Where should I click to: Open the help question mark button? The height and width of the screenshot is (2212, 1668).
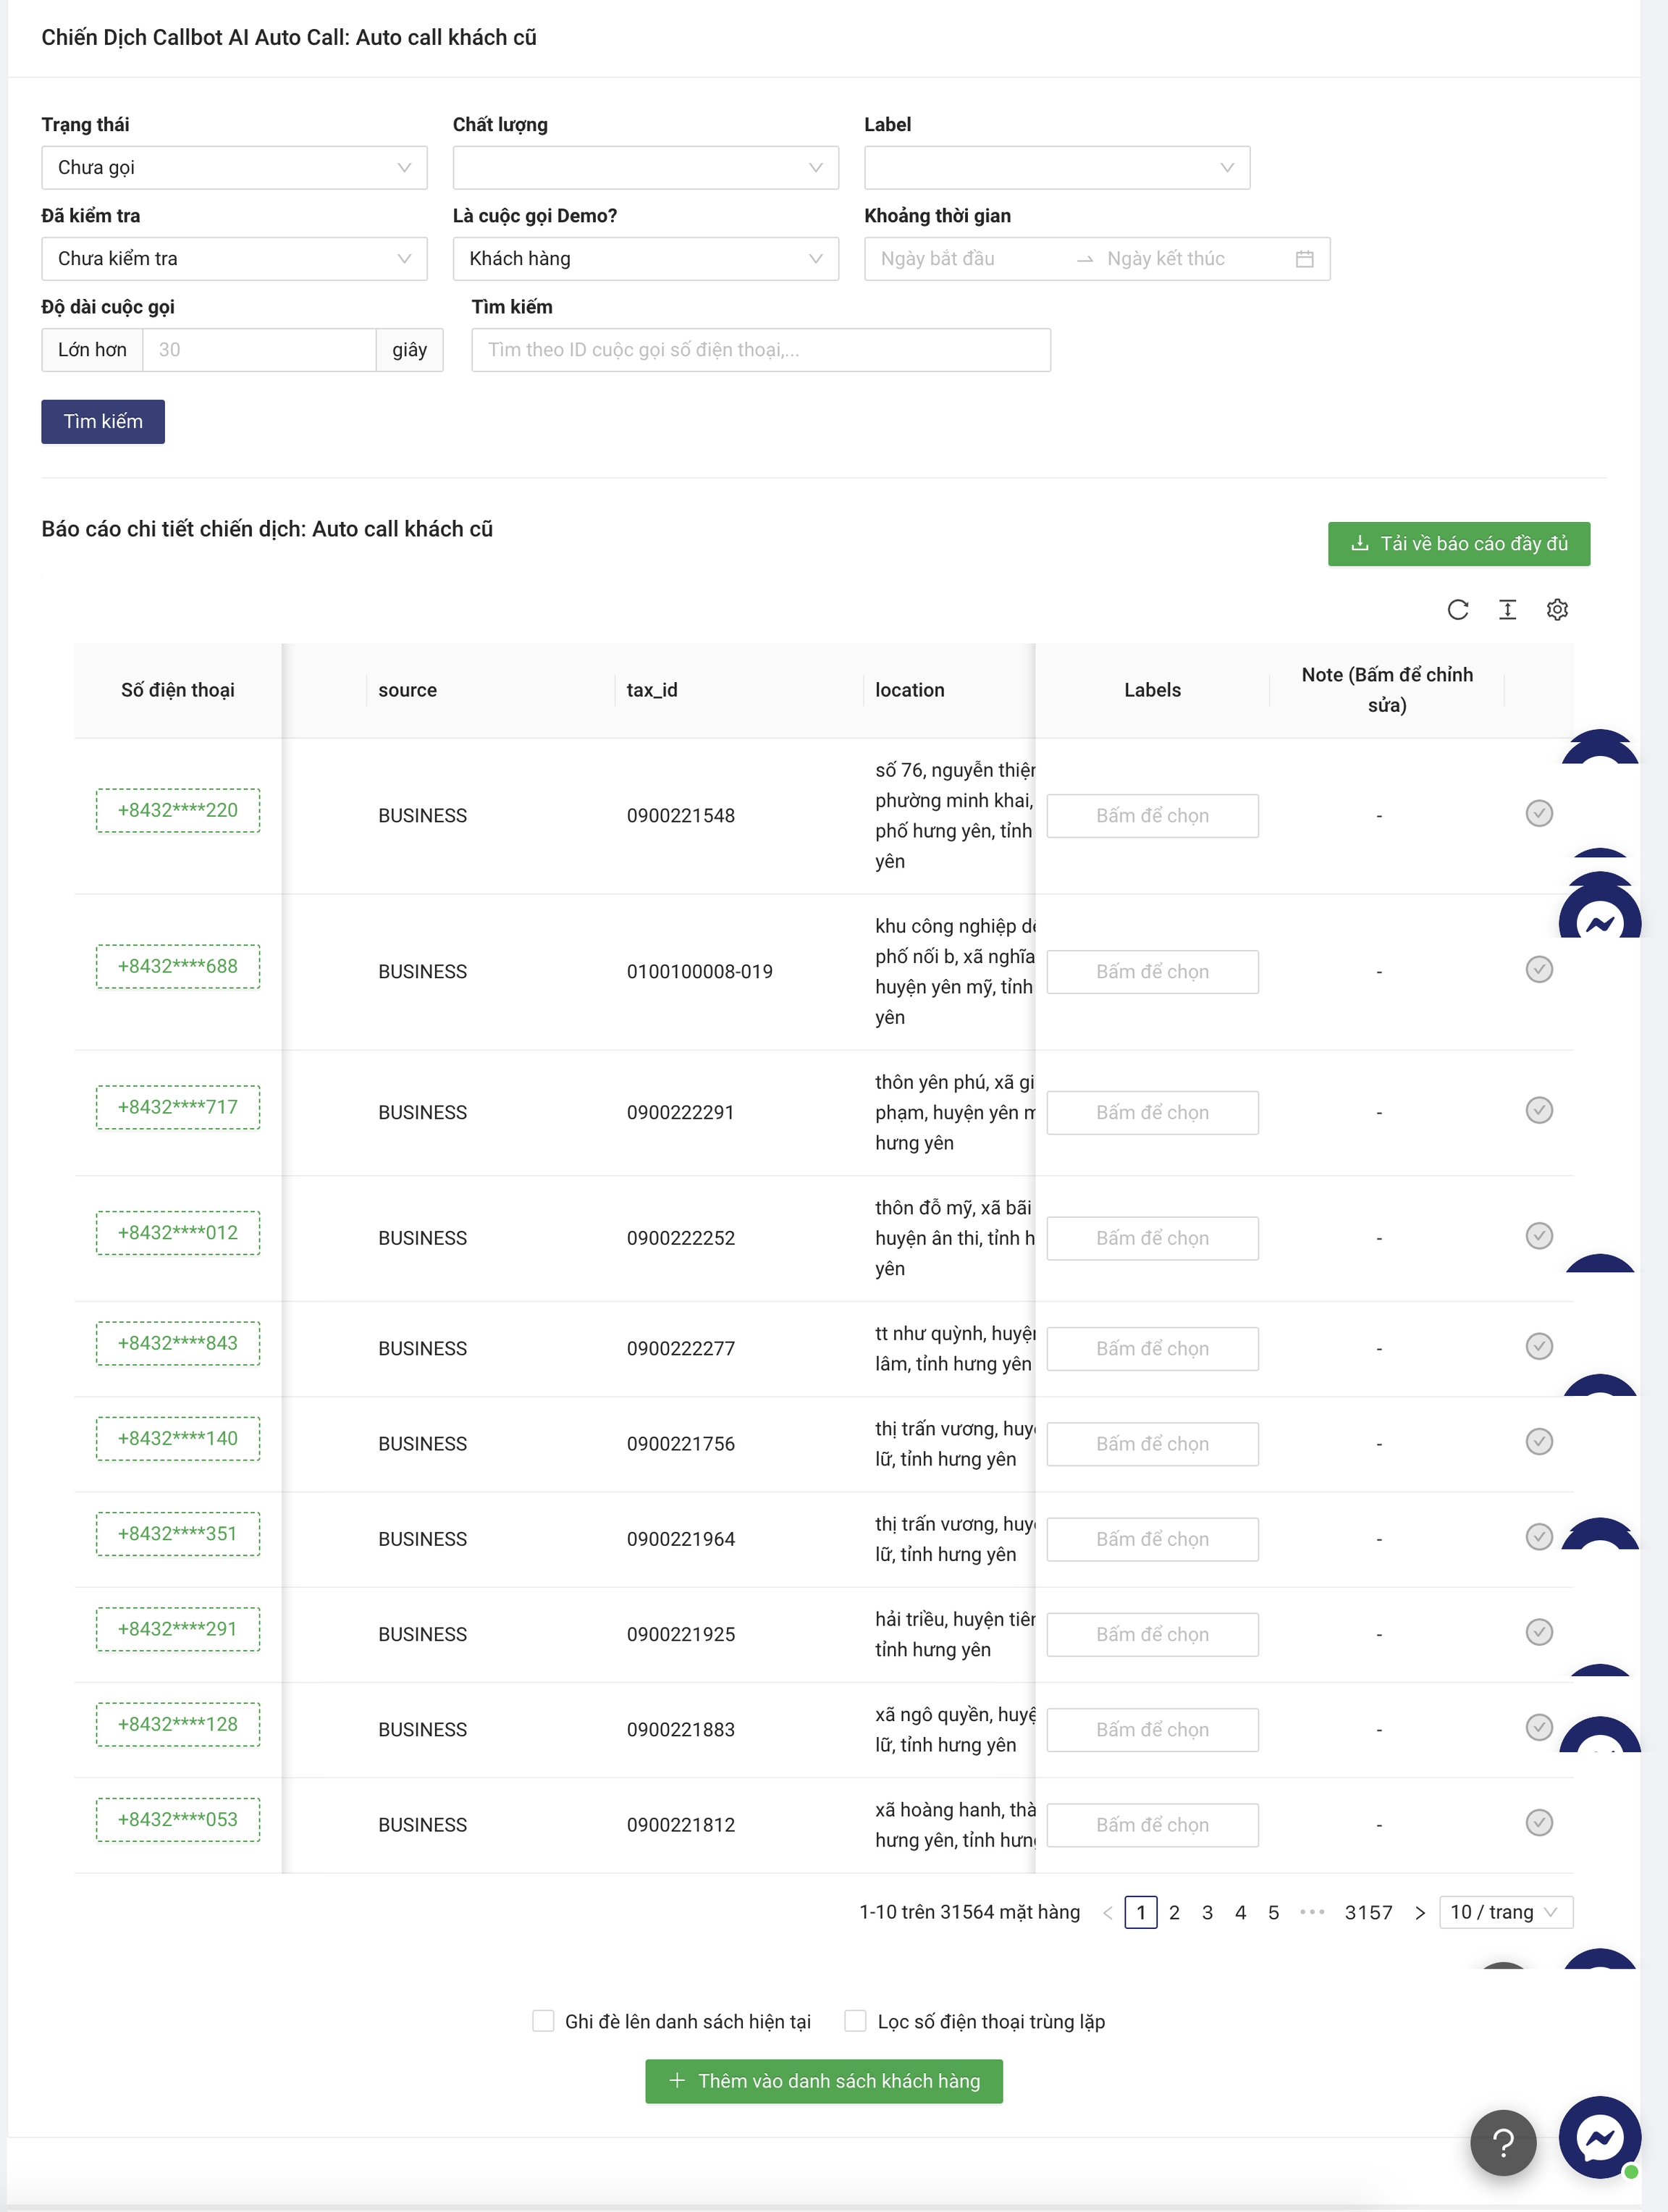[1502, 2142]
